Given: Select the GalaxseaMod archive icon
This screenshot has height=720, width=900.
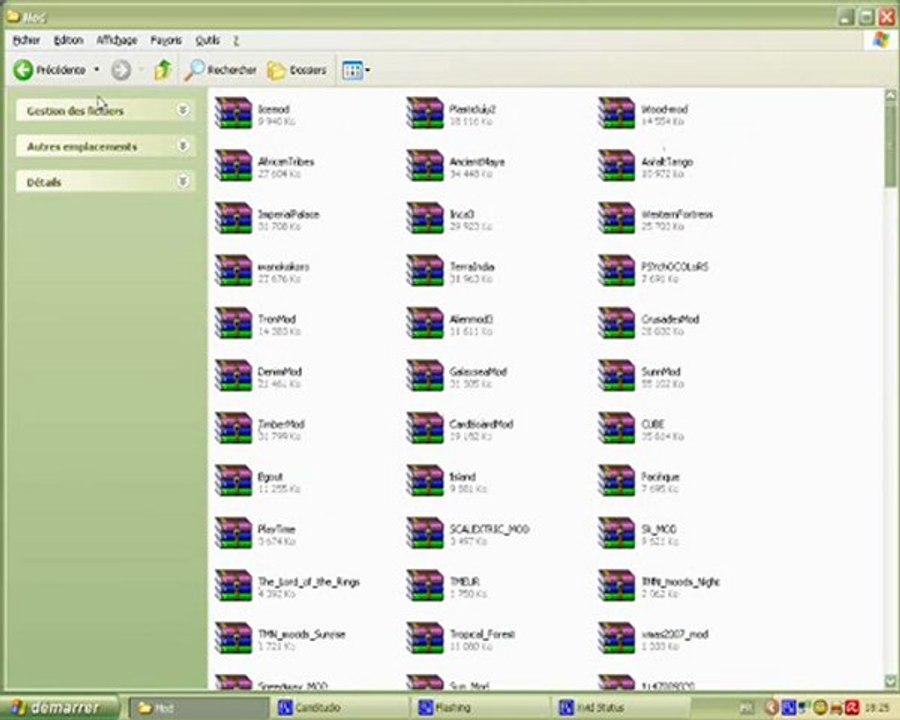Looking at the screenshot, I should 425,376.
